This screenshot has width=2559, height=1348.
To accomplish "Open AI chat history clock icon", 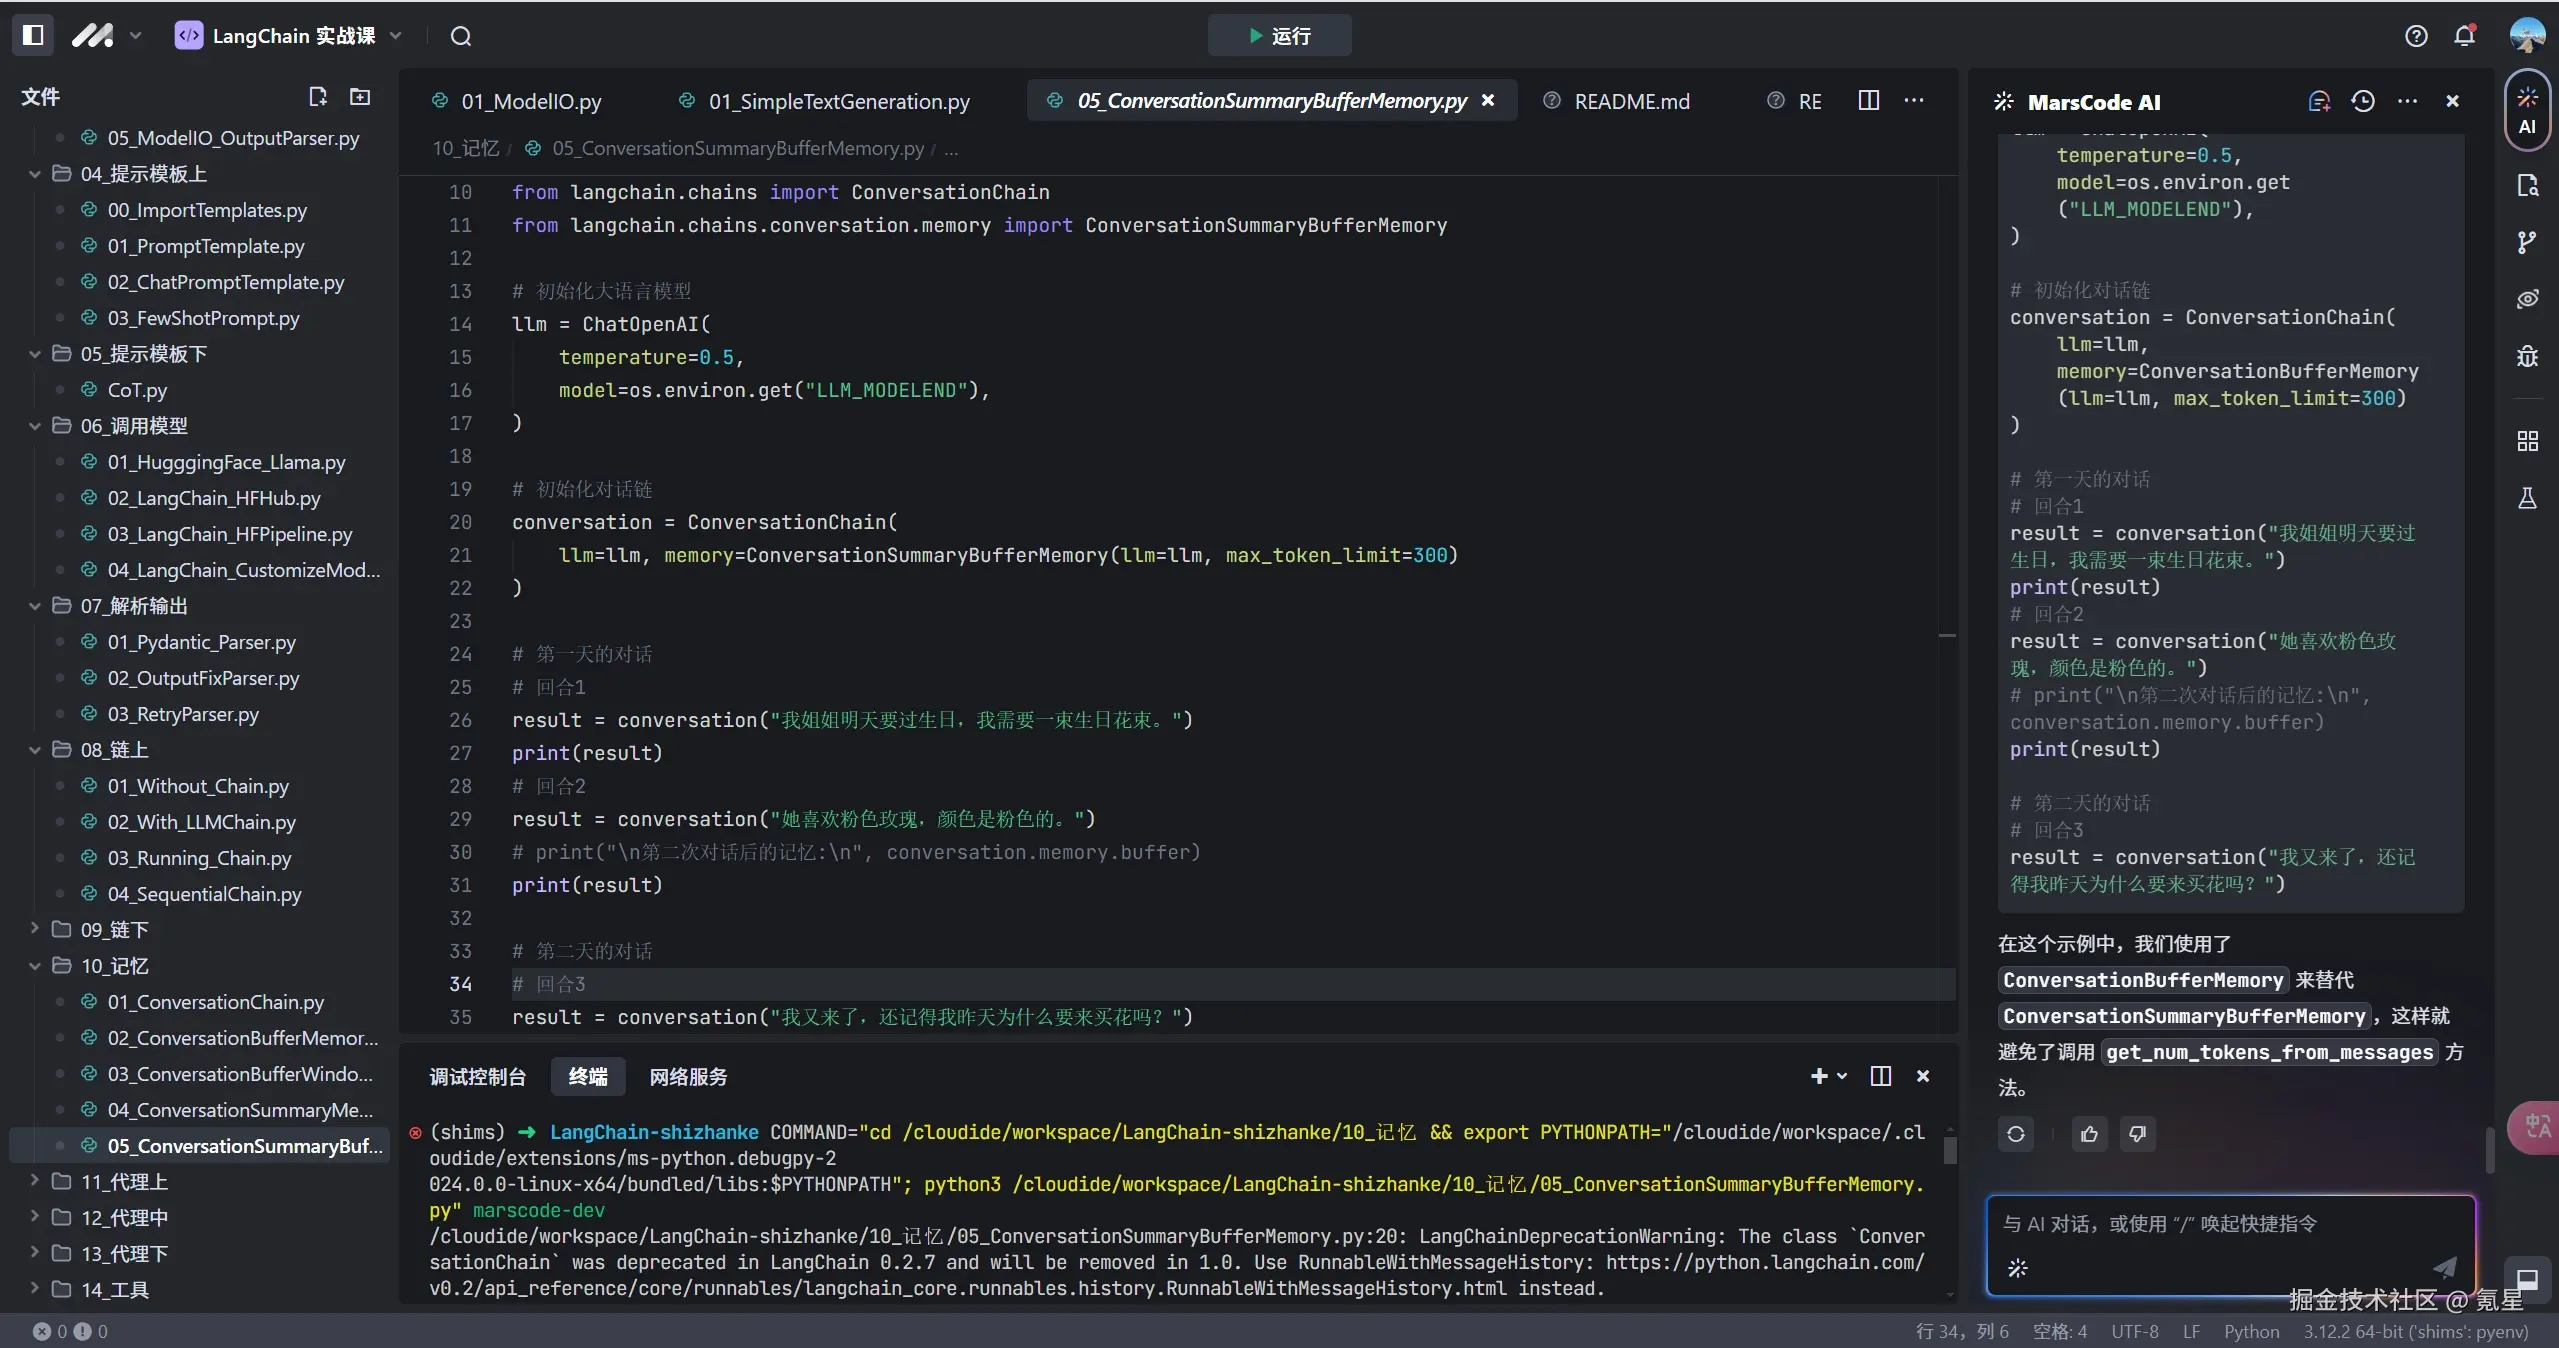I will (2363, 101).
